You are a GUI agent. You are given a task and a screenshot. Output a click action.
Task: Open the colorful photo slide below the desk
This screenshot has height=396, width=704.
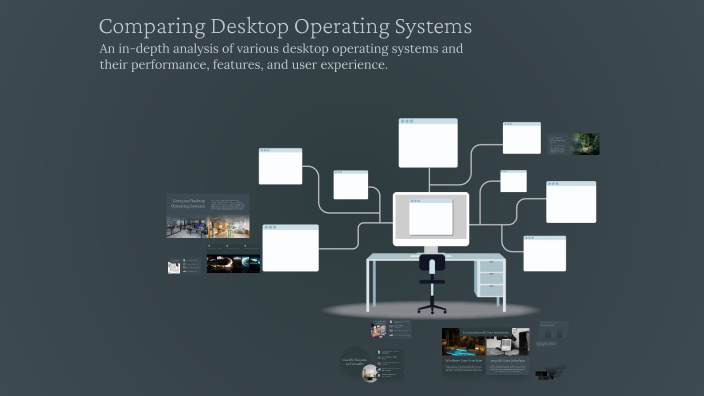tap(391, 329)
